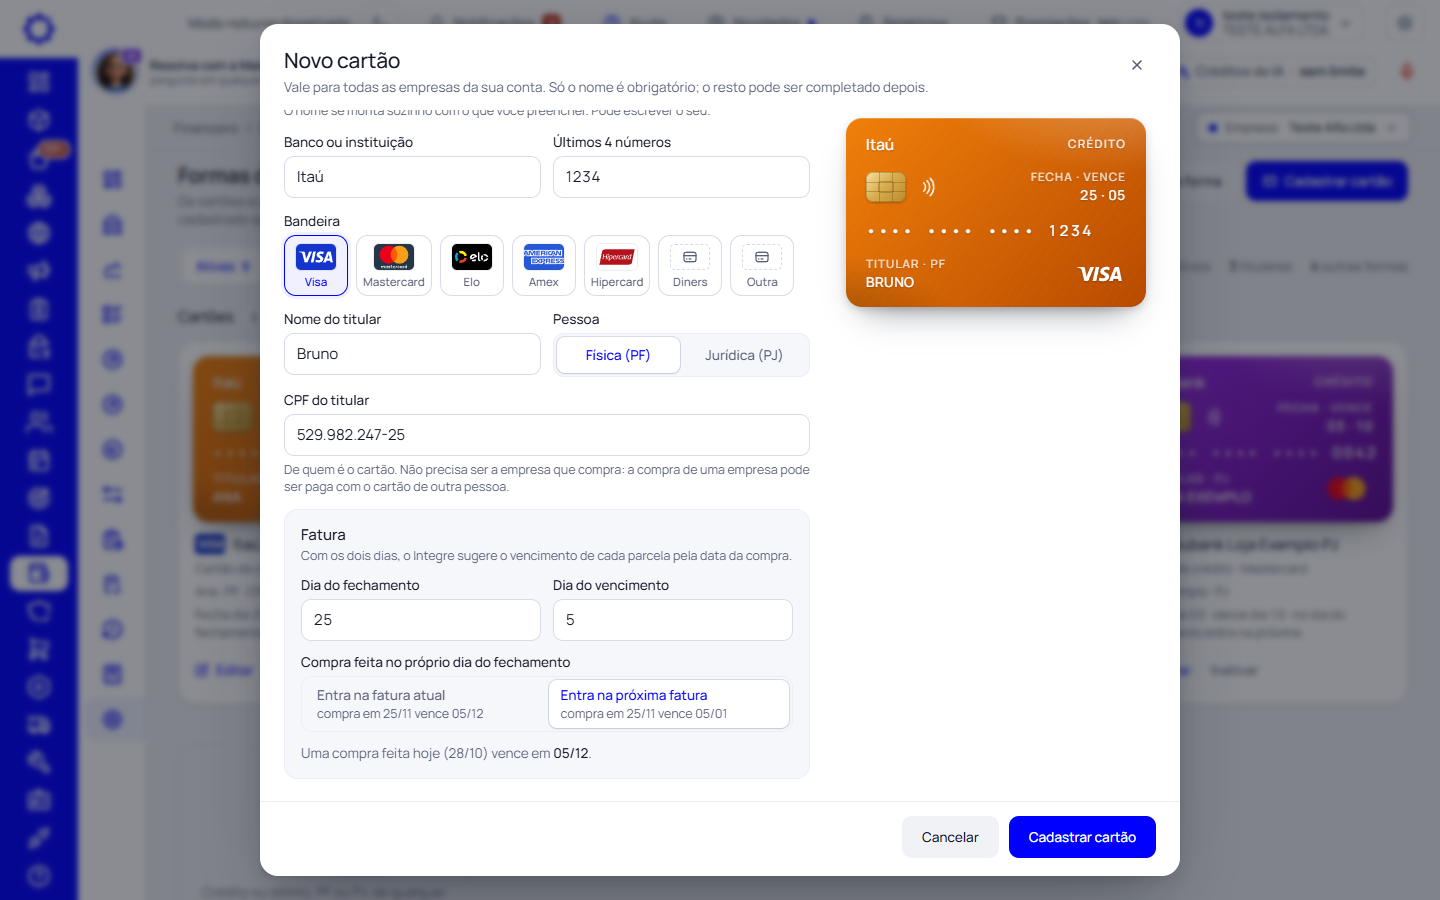Submit with the Cadastrar cartão button
Viewport: 1440px width, 900px height.
point(1082,837)
